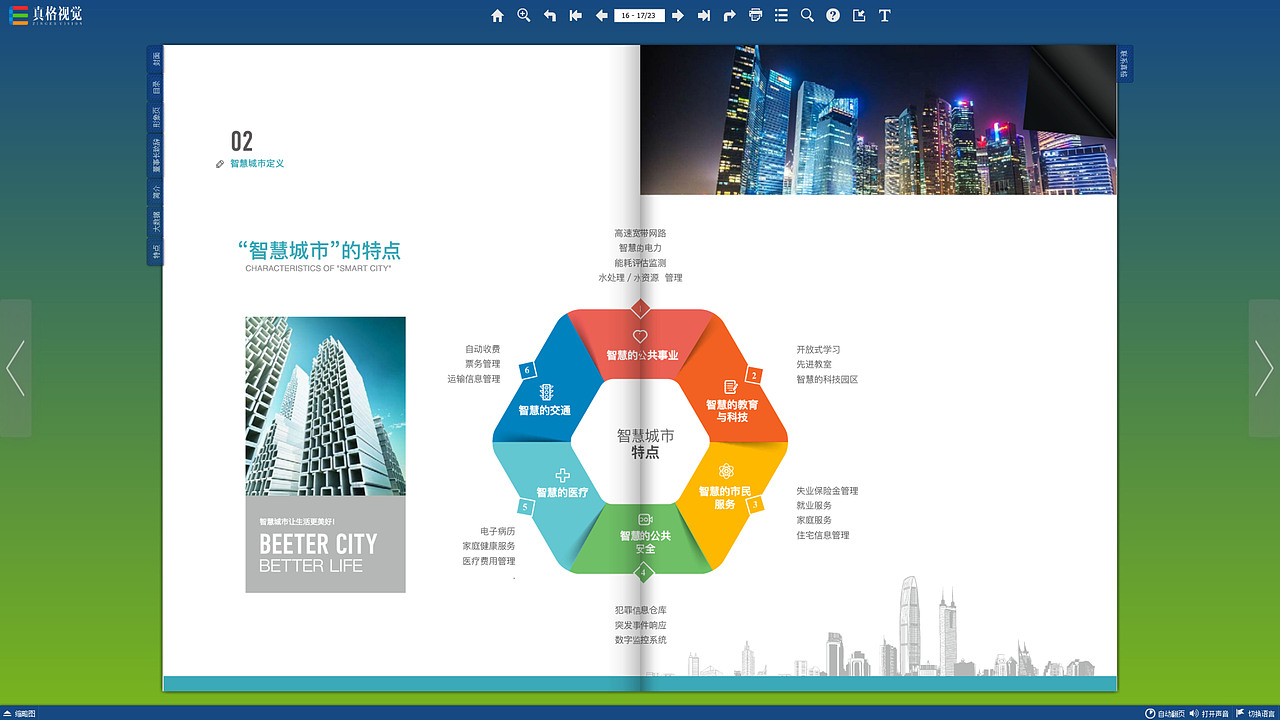
Task: Click the zoom-in magnifier icon
Action: point(523,15)
